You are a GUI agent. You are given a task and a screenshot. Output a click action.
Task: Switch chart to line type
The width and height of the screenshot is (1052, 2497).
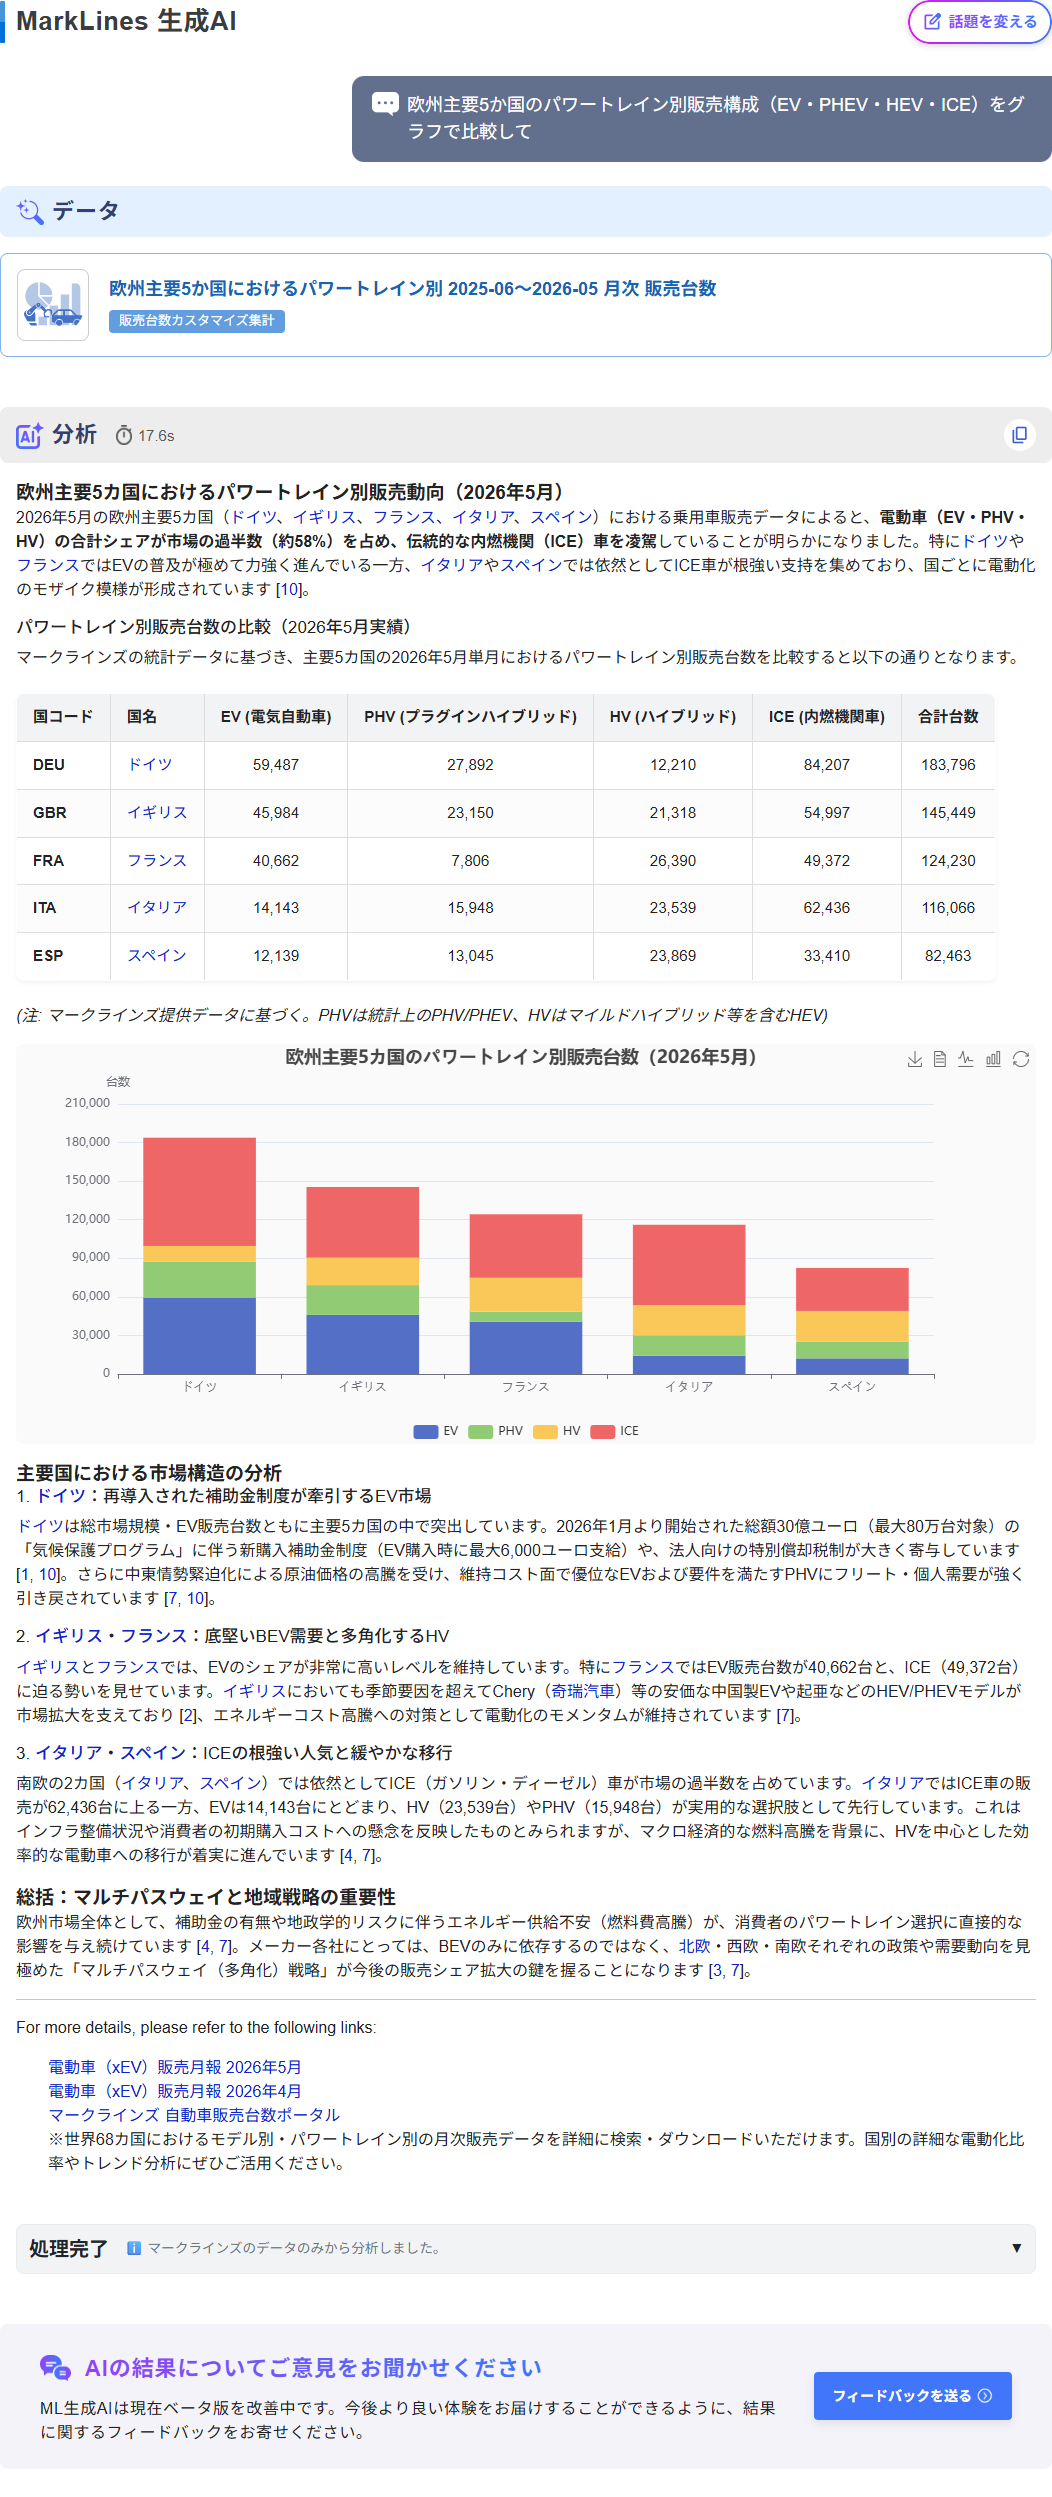pyautogui.click(x=966, y=1059)
